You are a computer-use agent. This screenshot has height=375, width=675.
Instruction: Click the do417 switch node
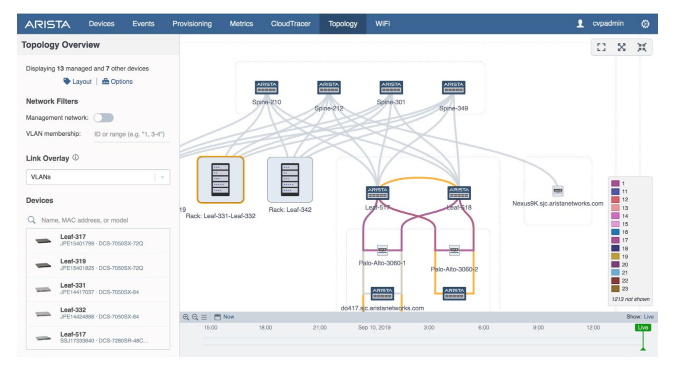(x=382, y=293)
